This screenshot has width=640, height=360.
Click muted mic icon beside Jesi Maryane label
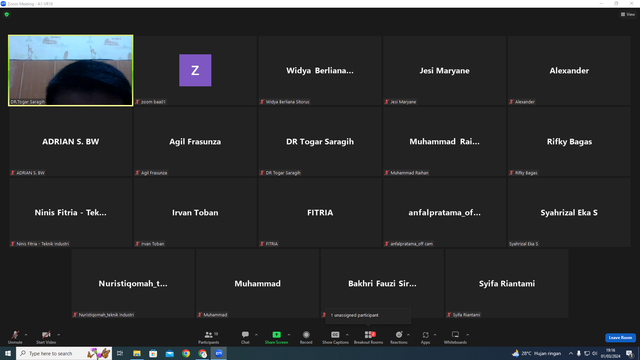pos(387,102)
